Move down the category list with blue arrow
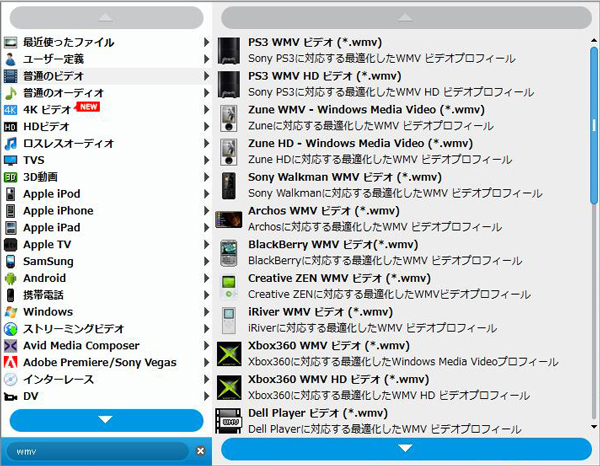 pos(106,420)
